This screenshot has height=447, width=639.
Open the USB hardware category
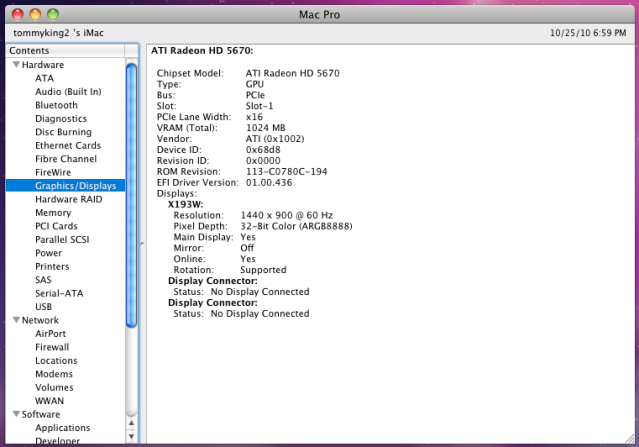click(x=44, y=307)
